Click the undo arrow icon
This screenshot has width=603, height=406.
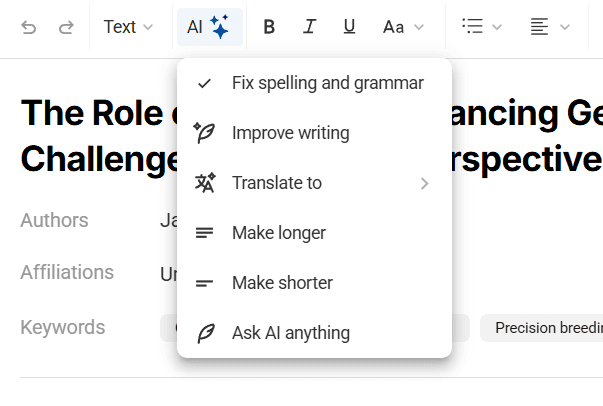click(x=28, y=27)
